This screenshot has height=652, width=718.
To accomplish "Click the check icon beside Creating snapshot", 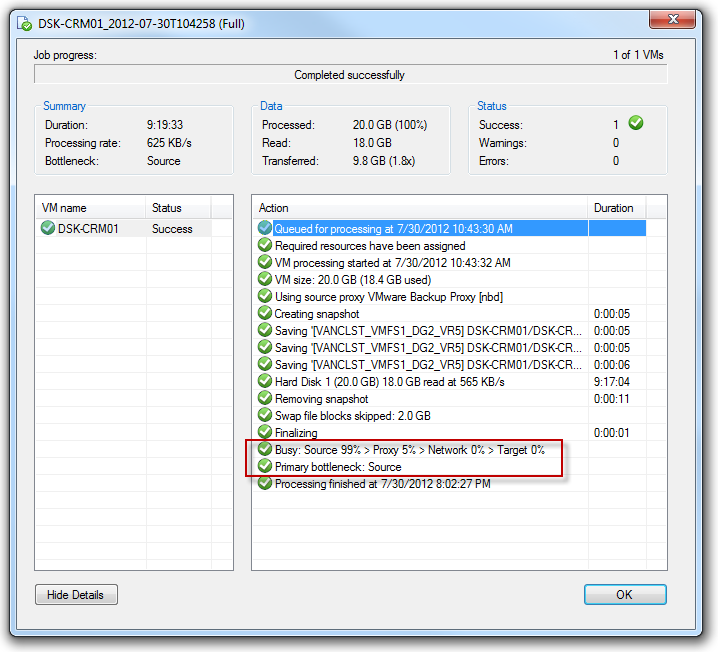I will (265, 314).
